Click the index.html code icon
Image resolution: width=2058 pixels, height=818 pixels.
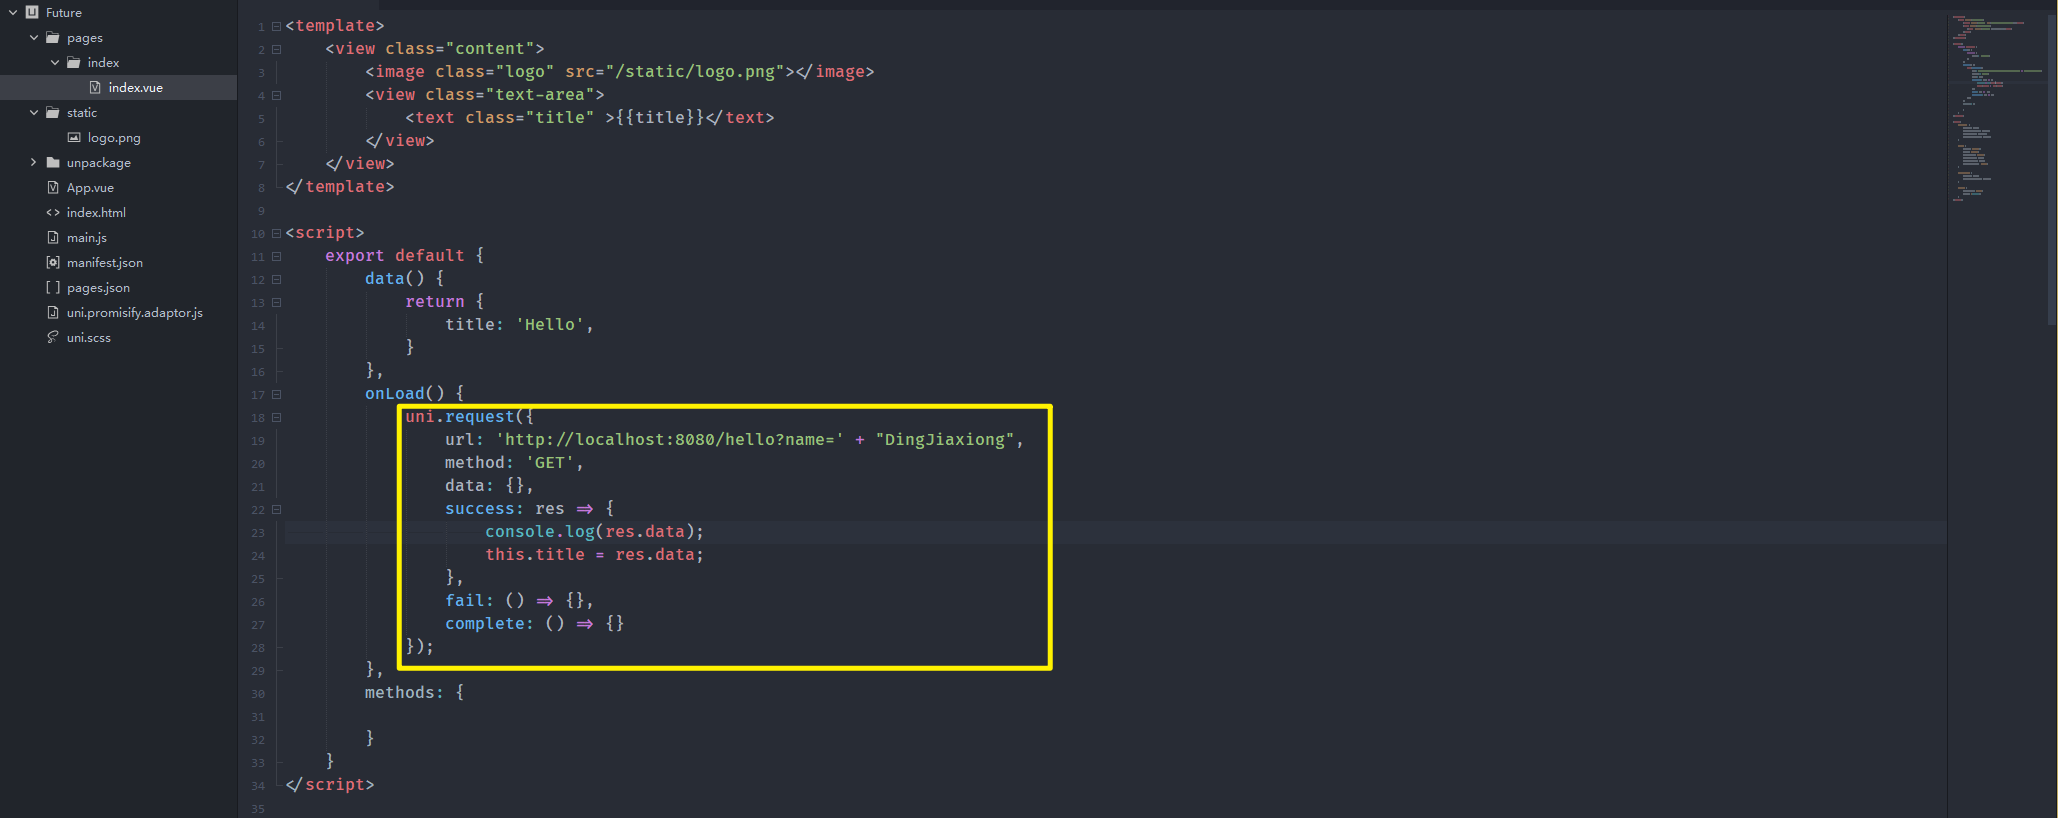53,212
